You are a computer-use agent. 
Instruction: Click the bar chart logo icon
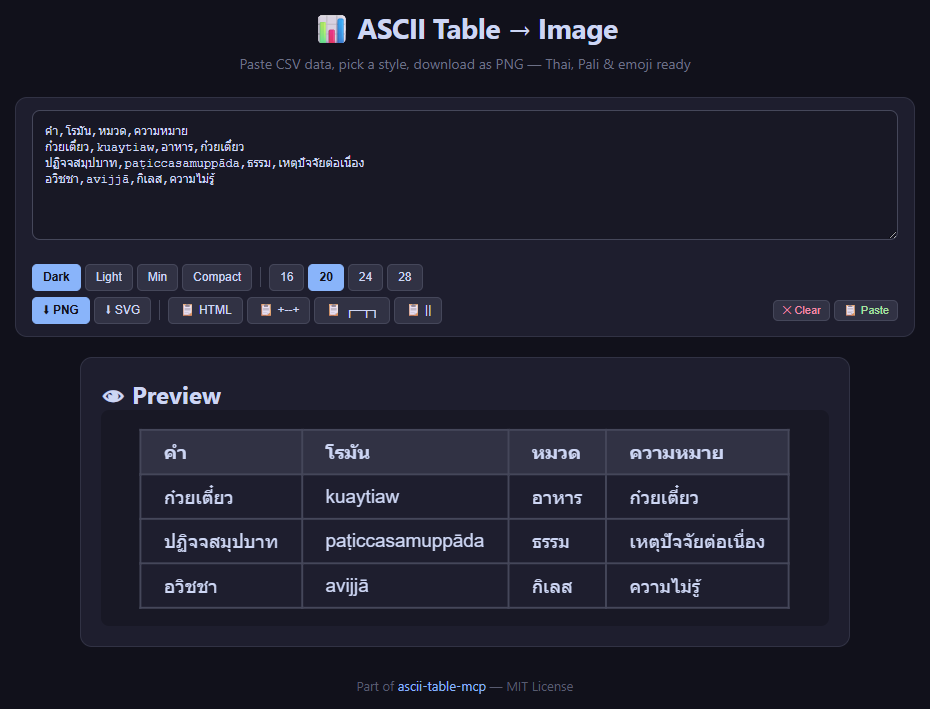332,30
